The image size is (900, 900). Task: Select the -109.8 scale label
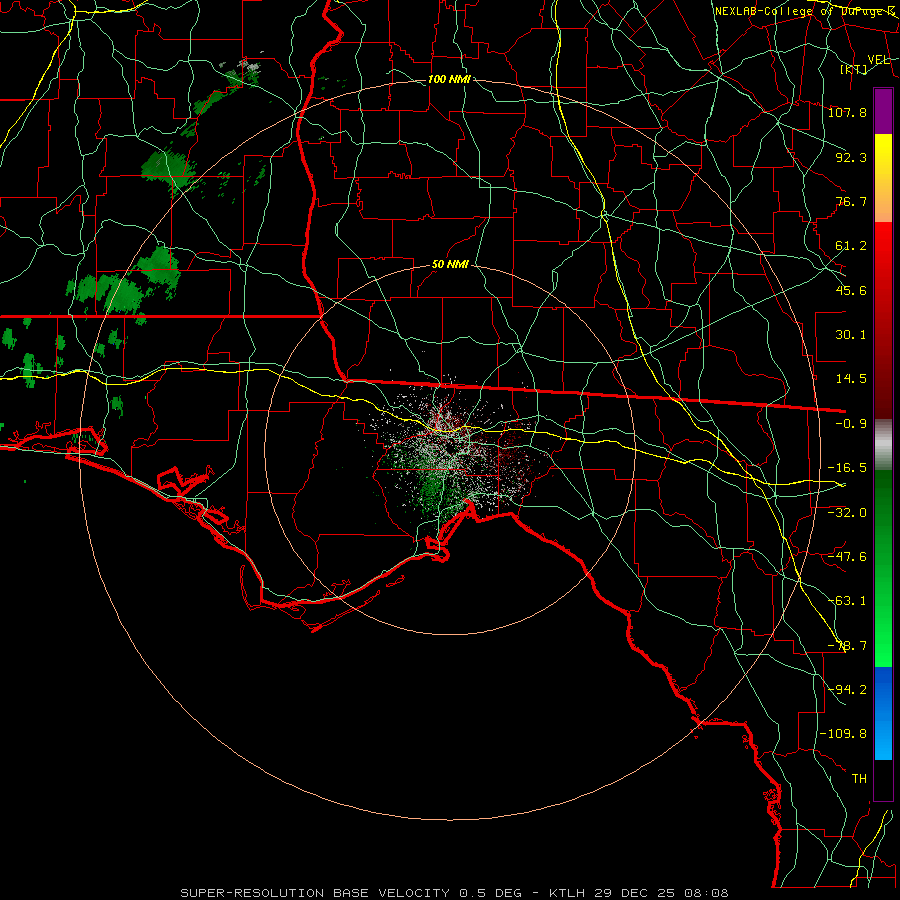click(x=843, y=734)
